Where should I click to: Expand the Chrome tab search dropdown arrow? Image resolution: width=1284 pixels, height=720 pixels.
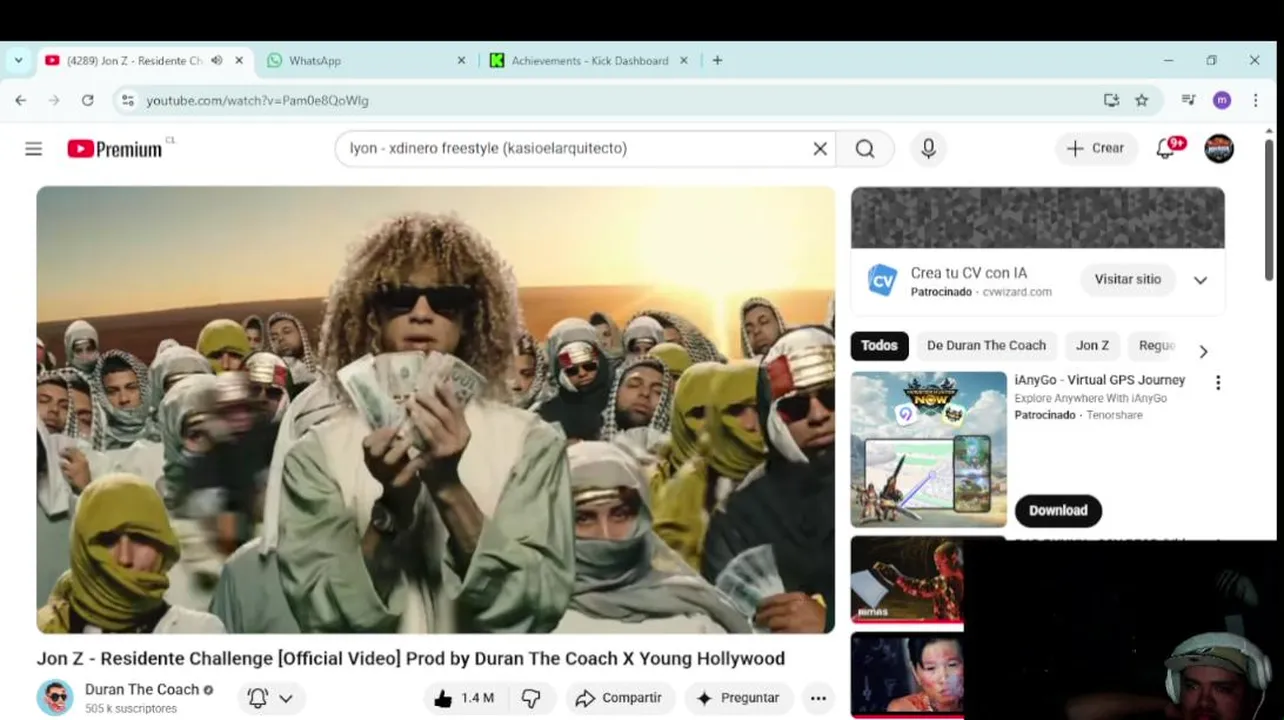click(x=18, y=60)
